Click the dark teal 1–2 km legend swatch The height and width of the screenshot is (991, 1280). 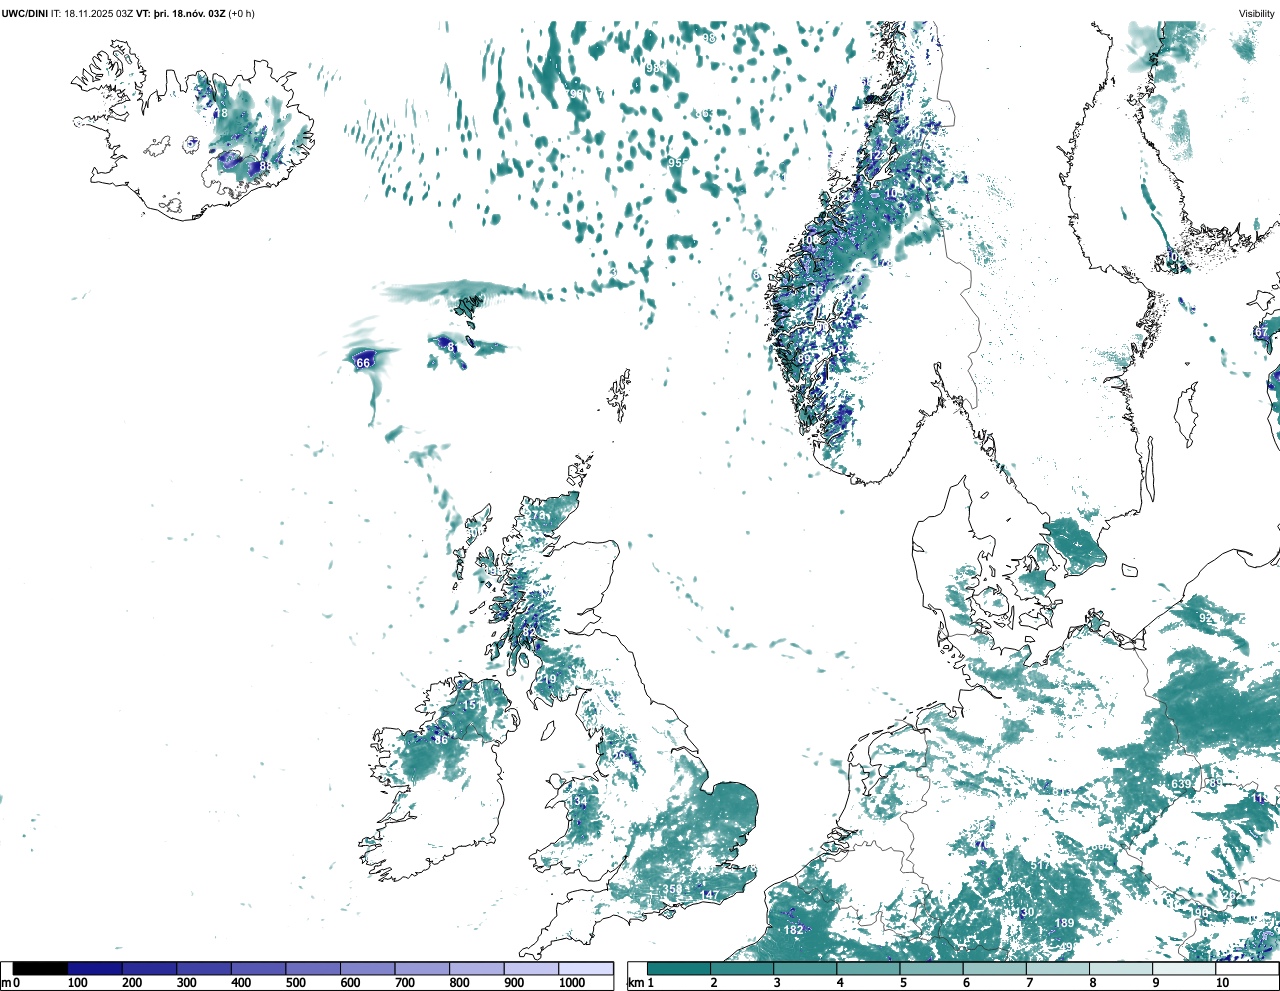pos(679,969)
